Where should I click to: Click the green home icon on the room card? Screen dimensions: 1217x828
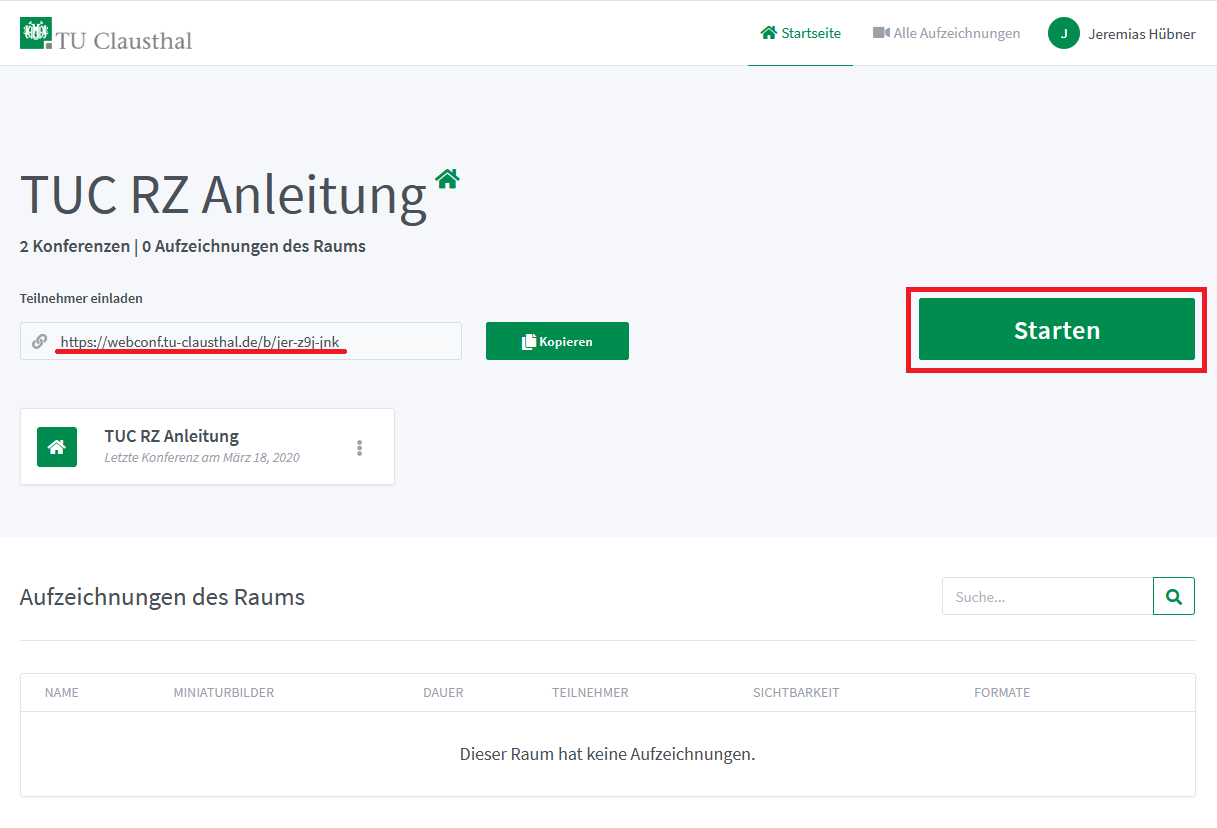(57, 447)
